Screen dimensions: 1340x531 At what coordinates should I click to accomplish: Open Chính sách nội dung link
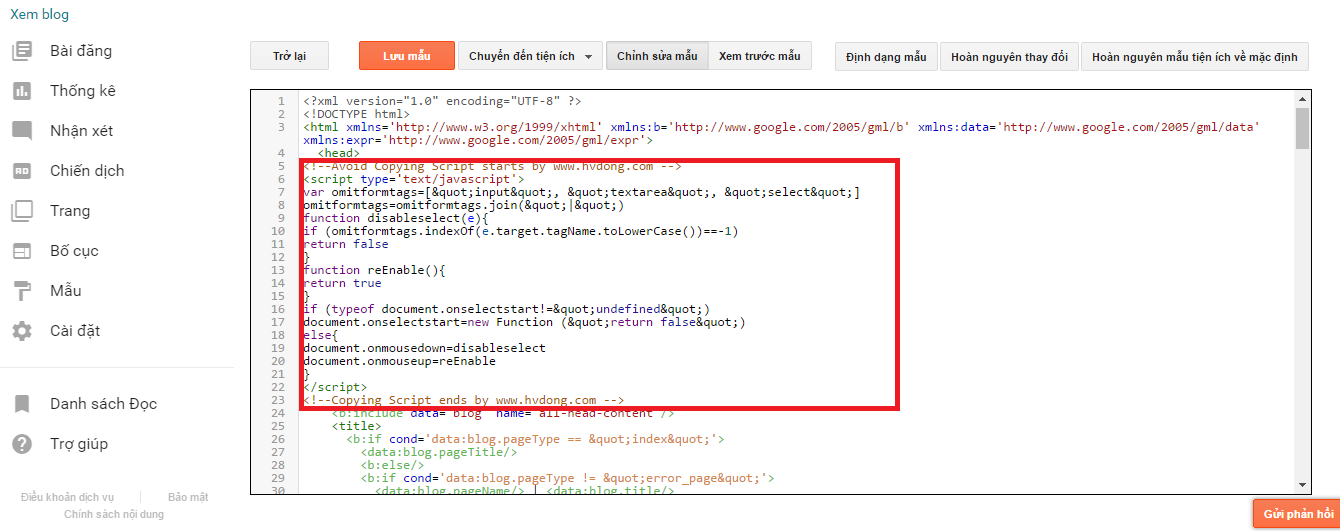[114, 514]
